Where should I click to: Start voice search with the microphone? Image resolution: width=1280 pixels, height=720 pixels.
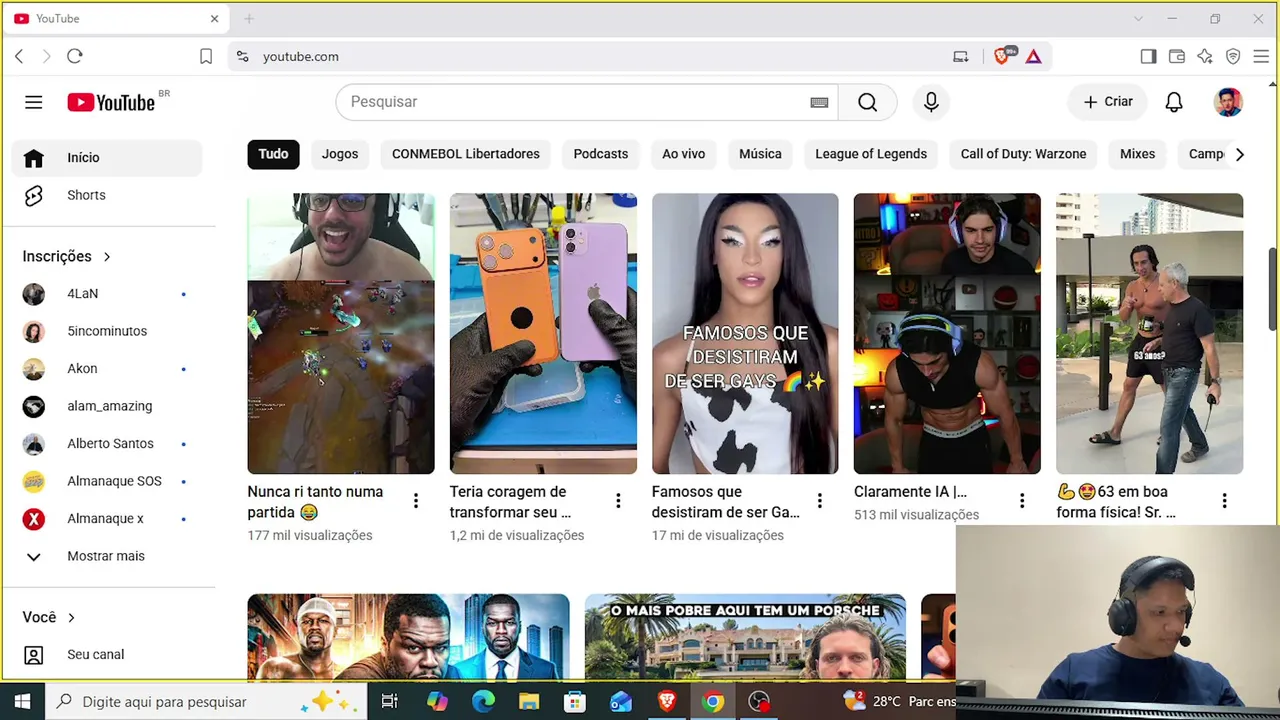pyautogui.click(x=931, y=102)
